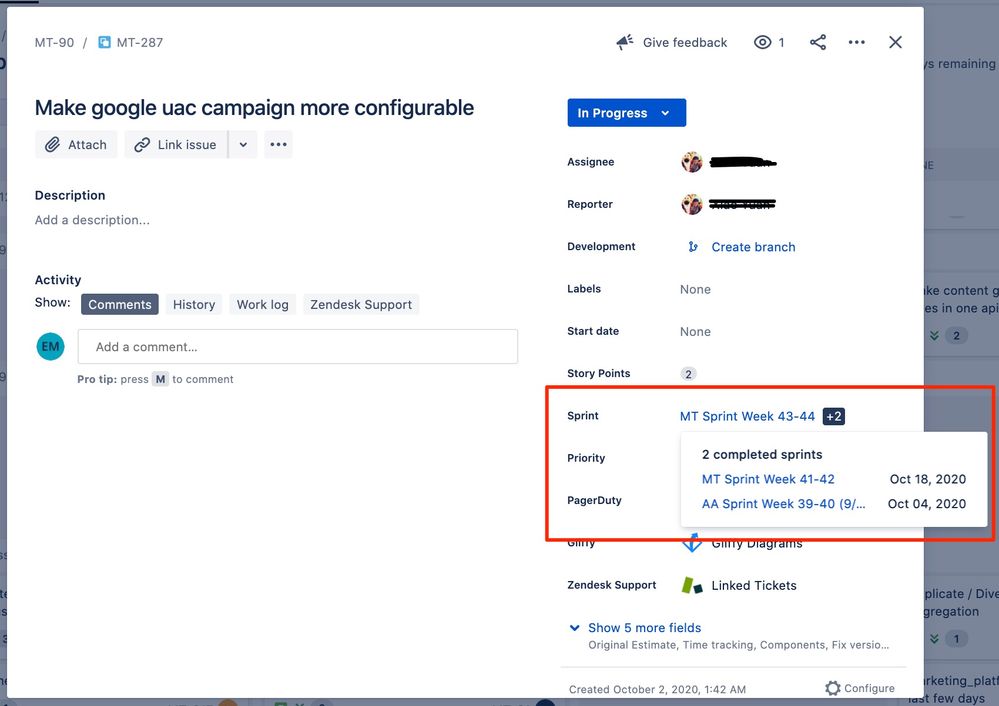Open the issue actions ellipsis menu in header
The image size is (999, 706).
click(857, 42)
